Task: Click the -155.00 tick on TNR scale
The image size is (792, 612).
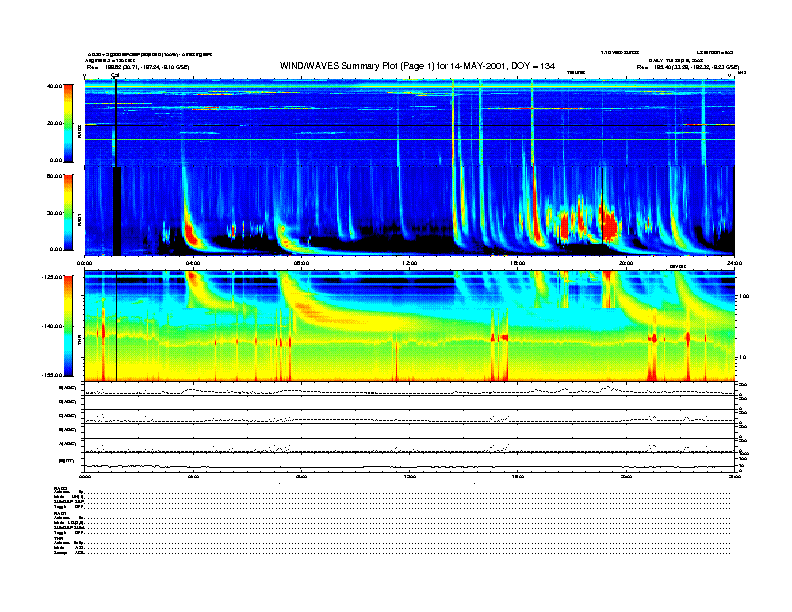Action: (54, 377)
